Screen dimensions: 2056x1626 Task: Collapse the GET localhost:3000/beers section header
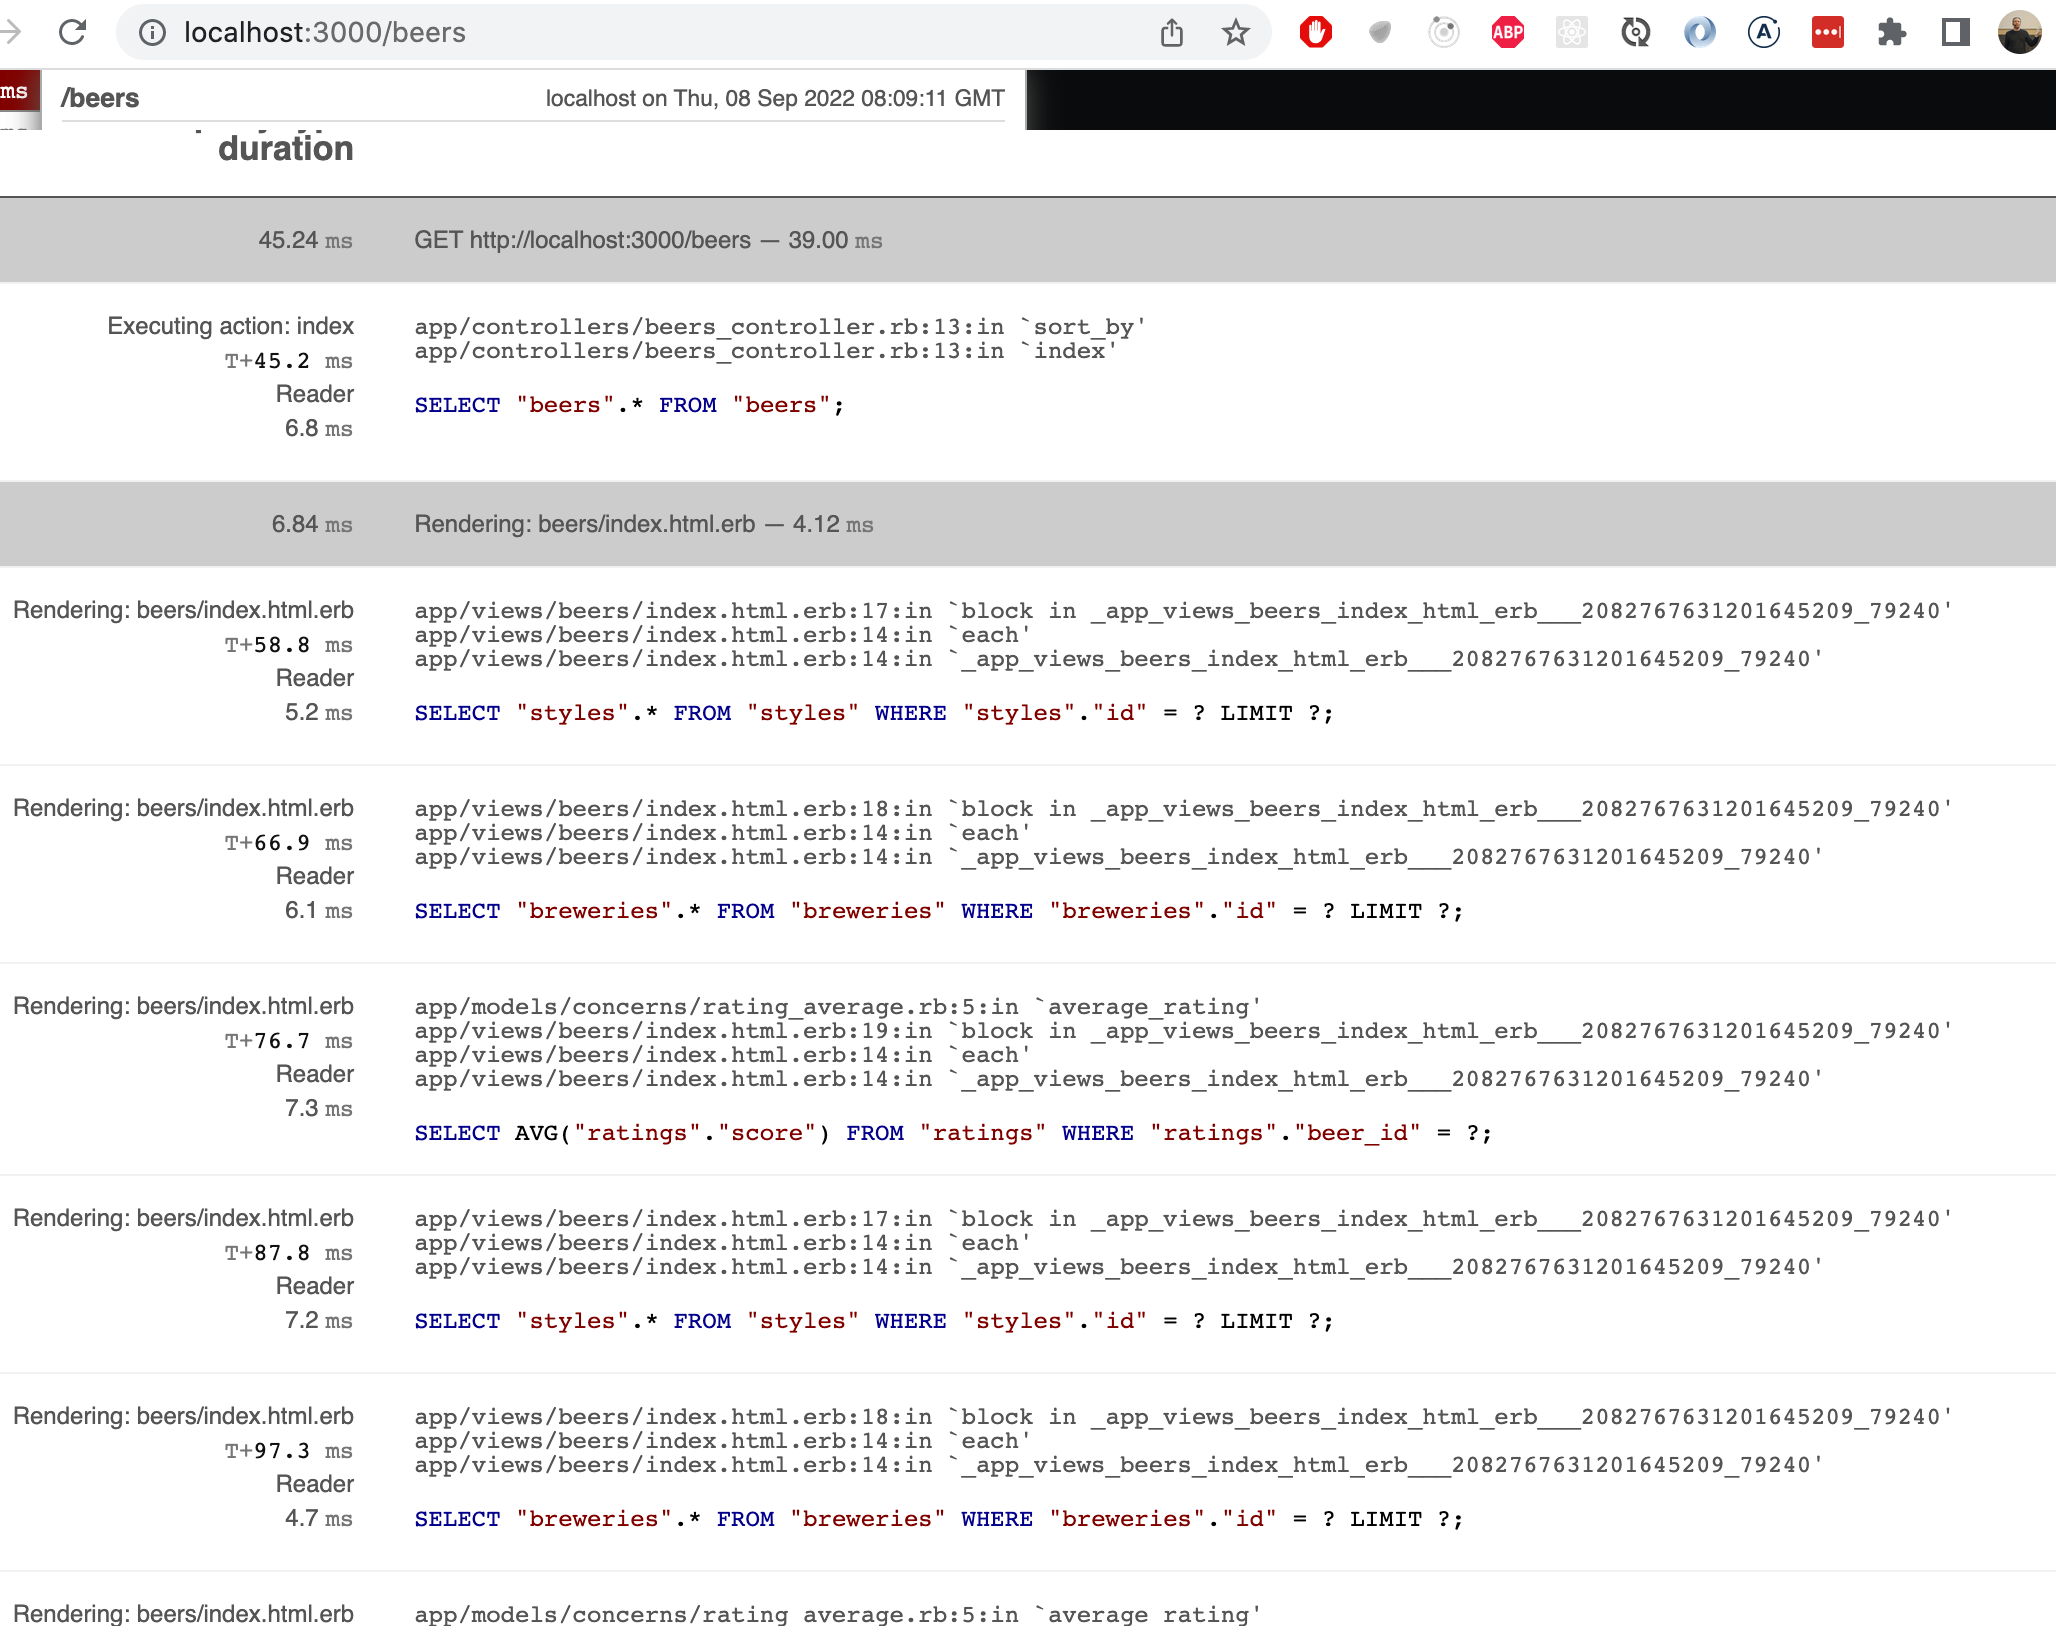pos(648,240)
